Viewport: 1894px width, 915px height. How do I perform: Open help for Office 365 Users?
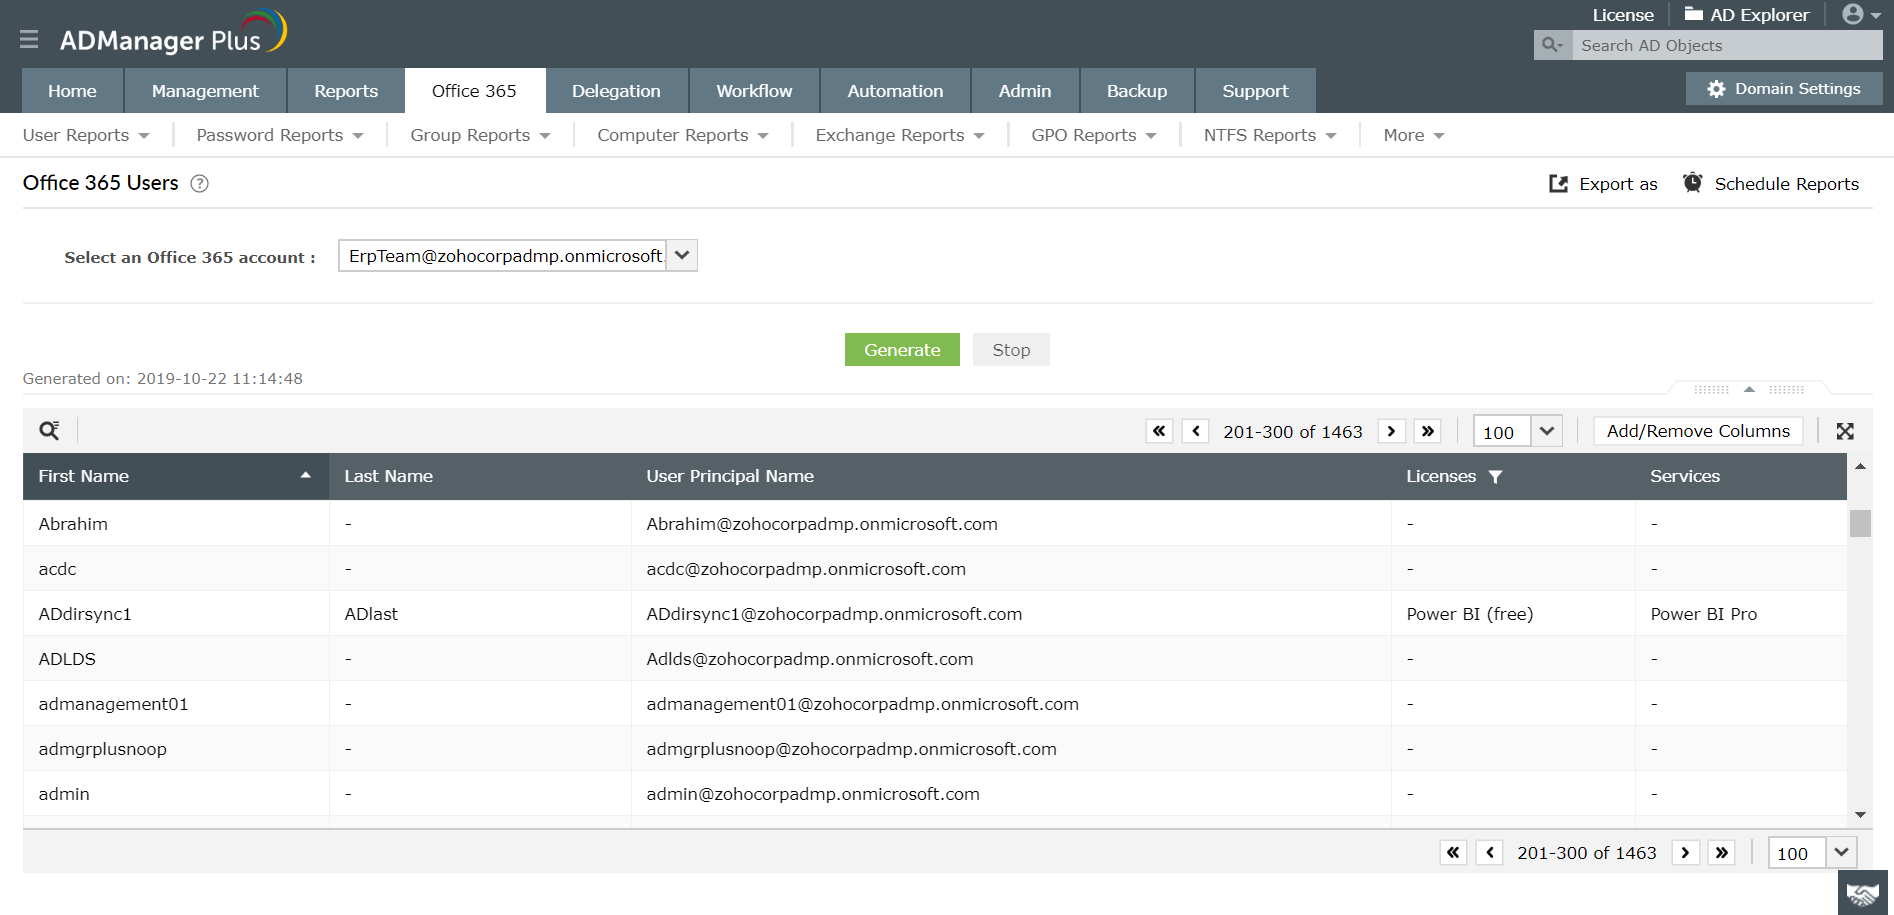[x=200, y=183]
